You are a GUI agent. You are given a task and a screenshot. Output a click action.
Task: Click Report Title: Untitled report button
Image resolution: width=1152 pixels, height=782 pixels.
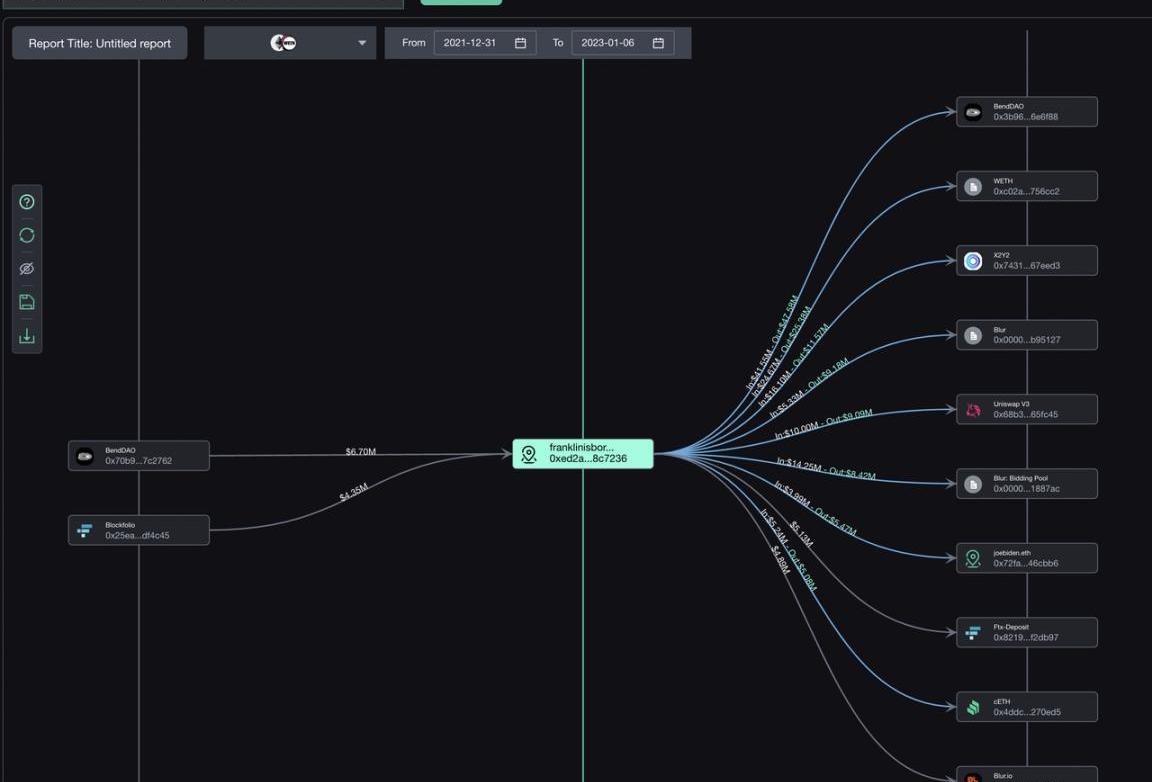point(99,43)
